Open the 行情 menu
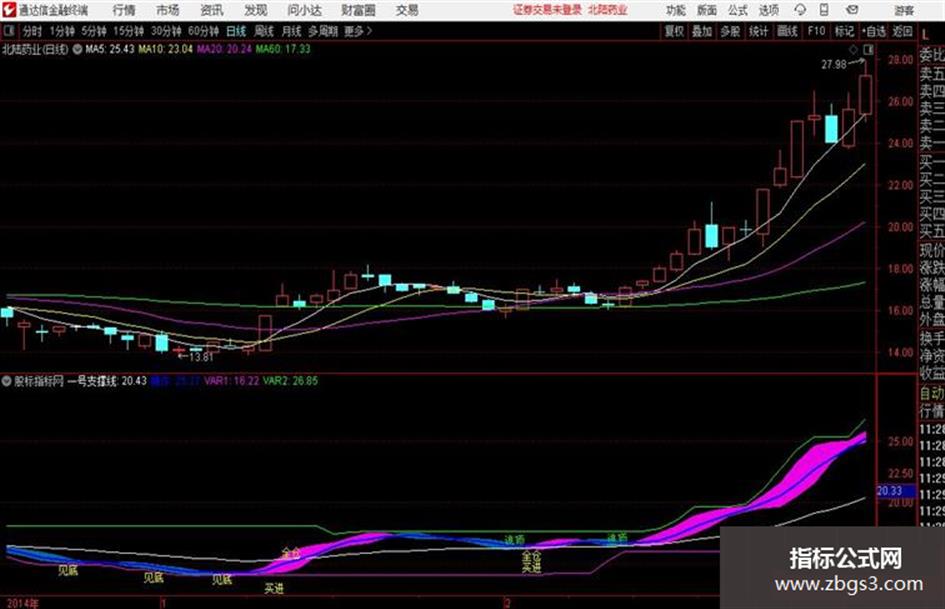This screenshot has height=609, width=945. 124,10
